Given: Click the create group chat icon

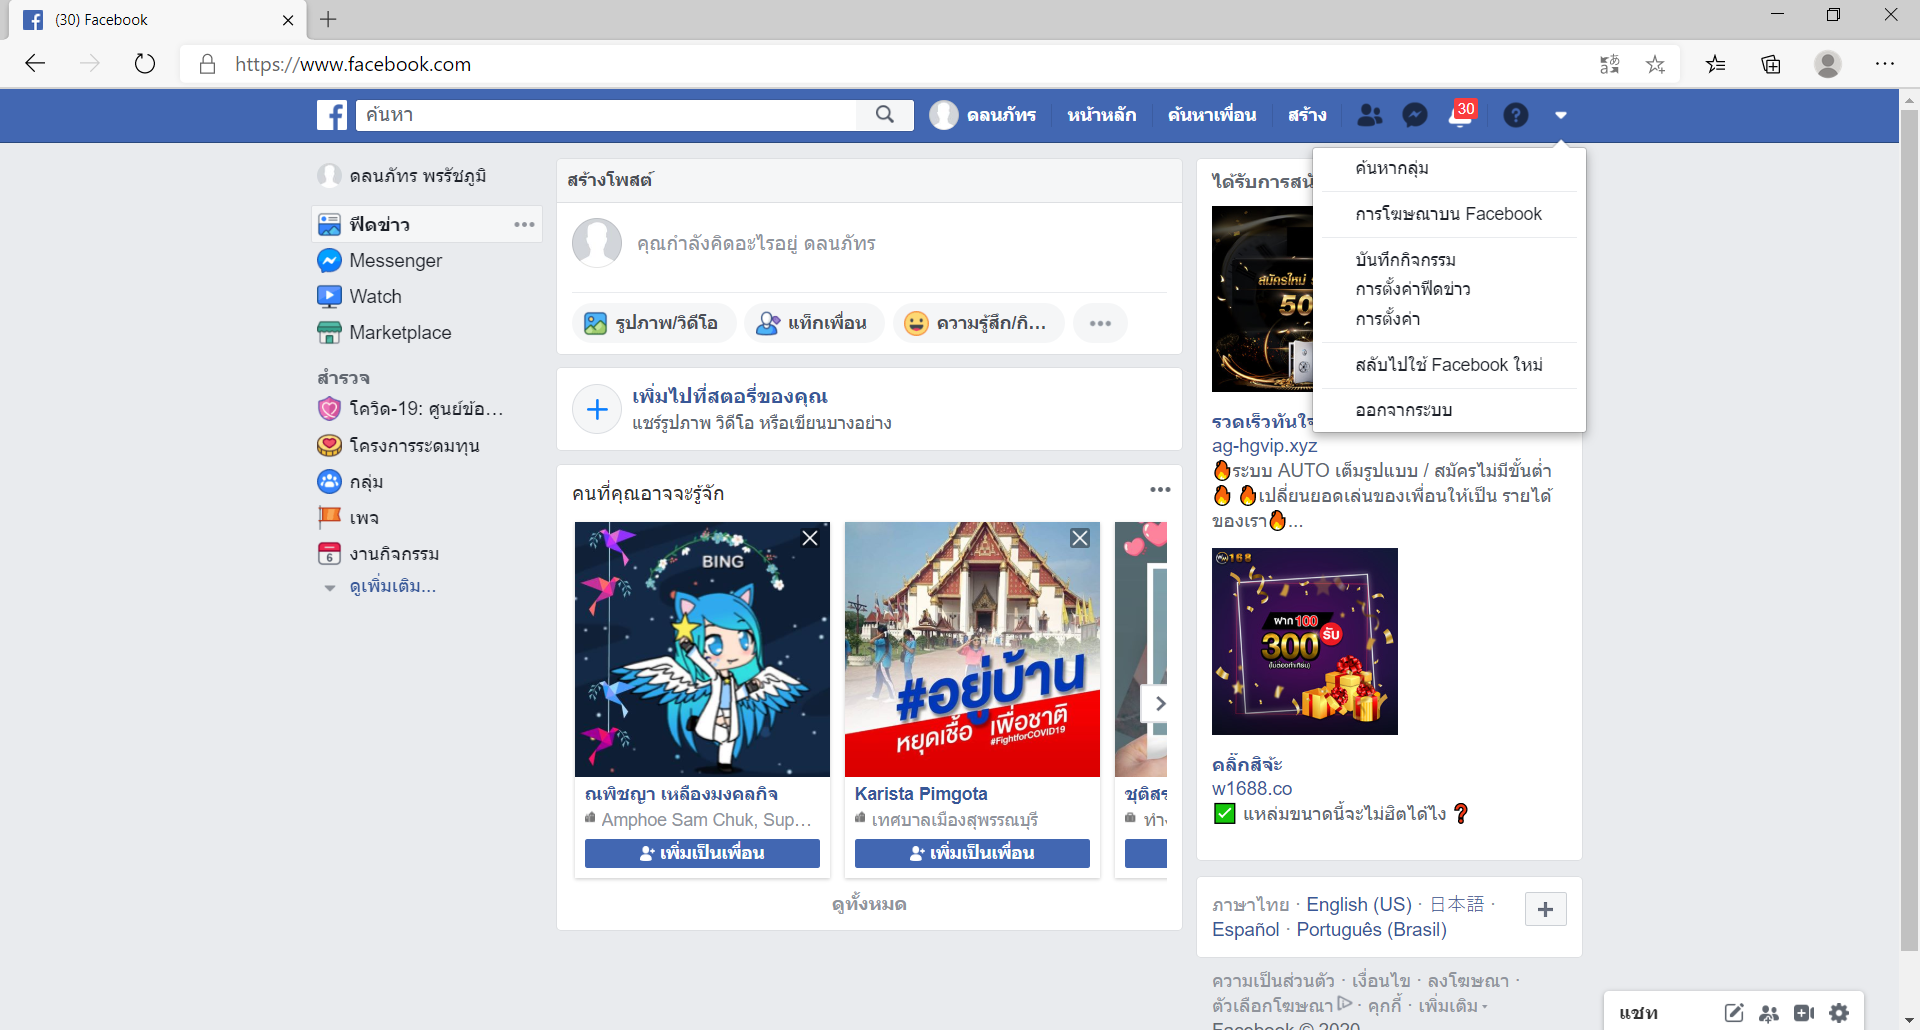Looking at the screenshot, I should coord(1769,1013).
